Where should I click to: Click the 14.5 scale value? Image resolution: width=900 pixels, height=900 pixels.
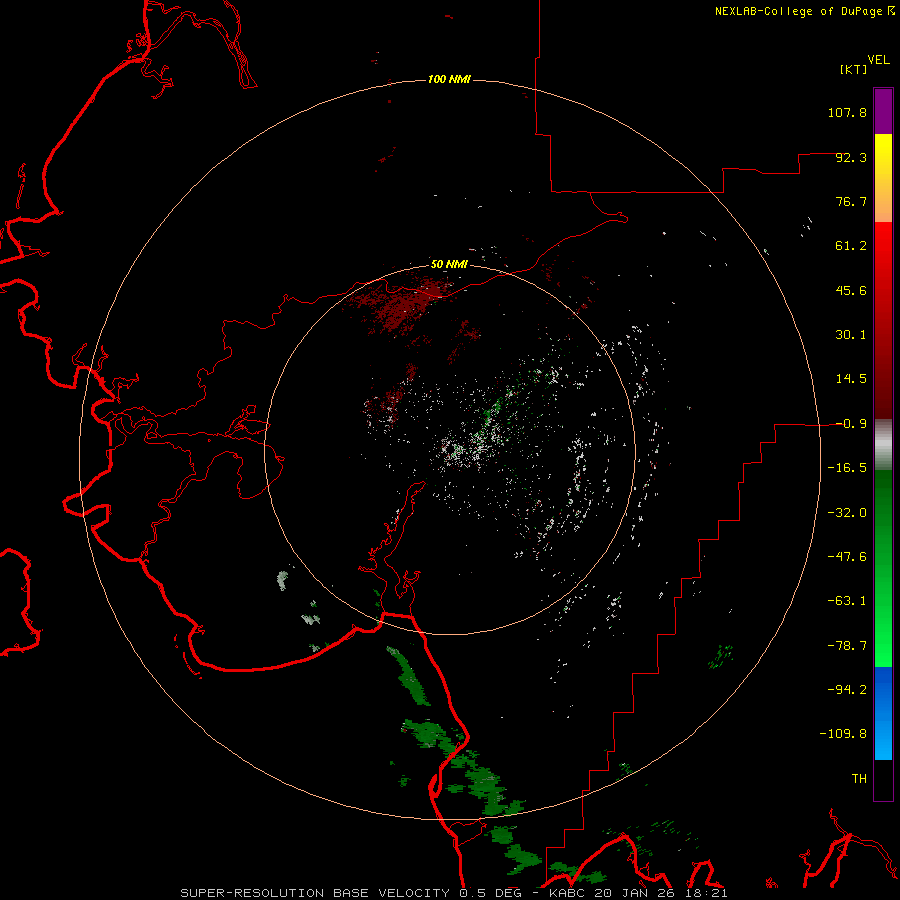(851, 379)
